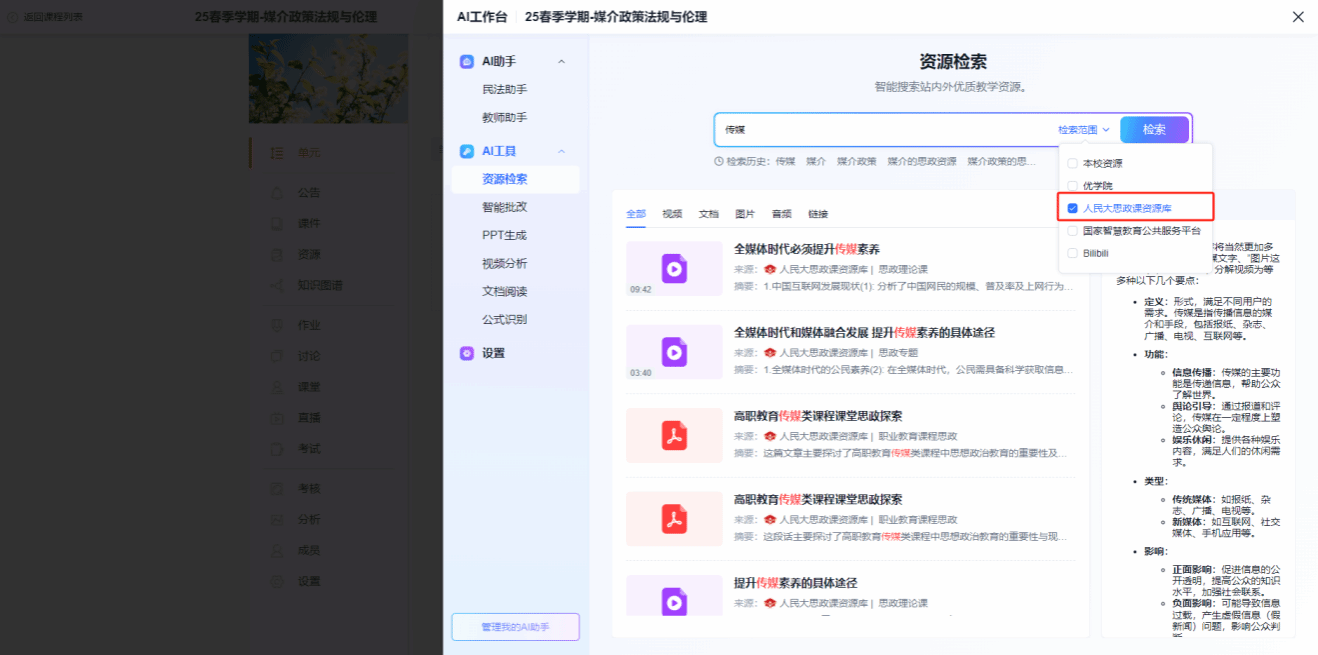
Task: Enable the 本校资源 checkbox
Action: [1073, 163]
